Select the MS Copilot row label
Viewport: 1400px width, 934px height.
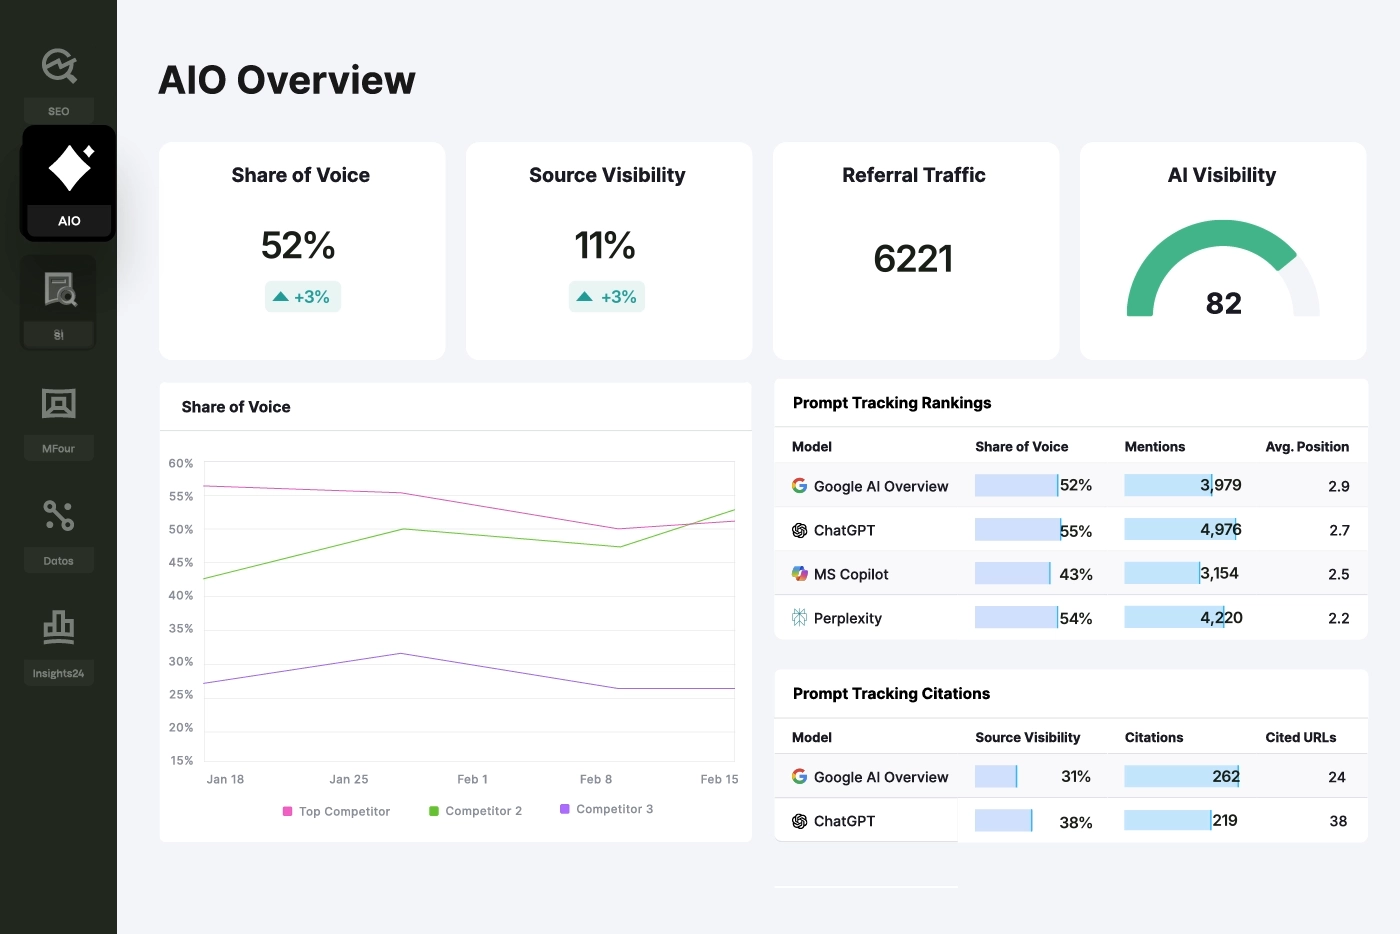tap(851, 574)
